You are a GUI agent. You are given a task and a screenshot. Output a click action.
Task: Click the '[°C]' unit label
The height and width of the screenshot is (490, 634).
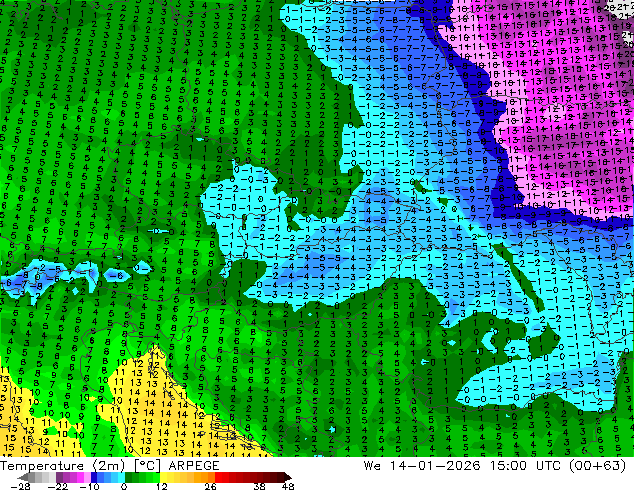(147, 466)
